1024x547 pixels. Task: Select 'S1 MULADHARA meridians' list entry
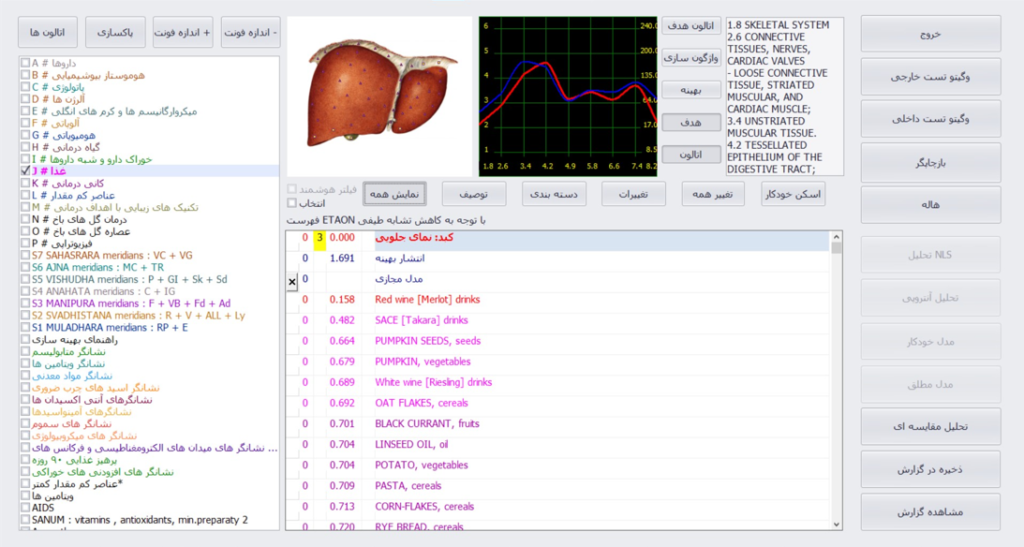pos(108,327)
